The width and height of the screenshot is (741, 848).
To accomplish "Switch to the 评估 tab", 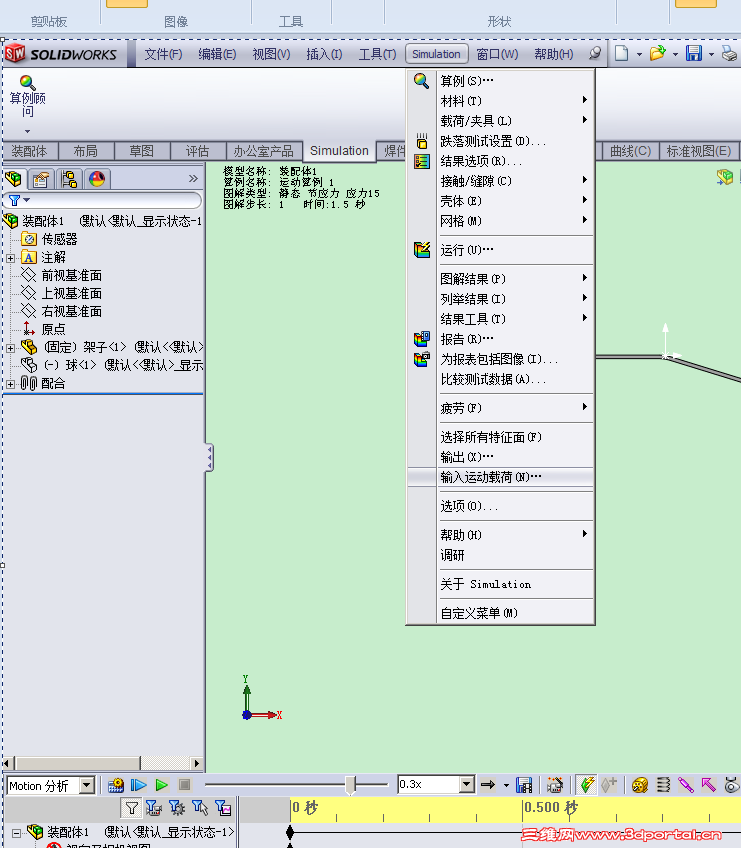I will [x=197, y=151].
